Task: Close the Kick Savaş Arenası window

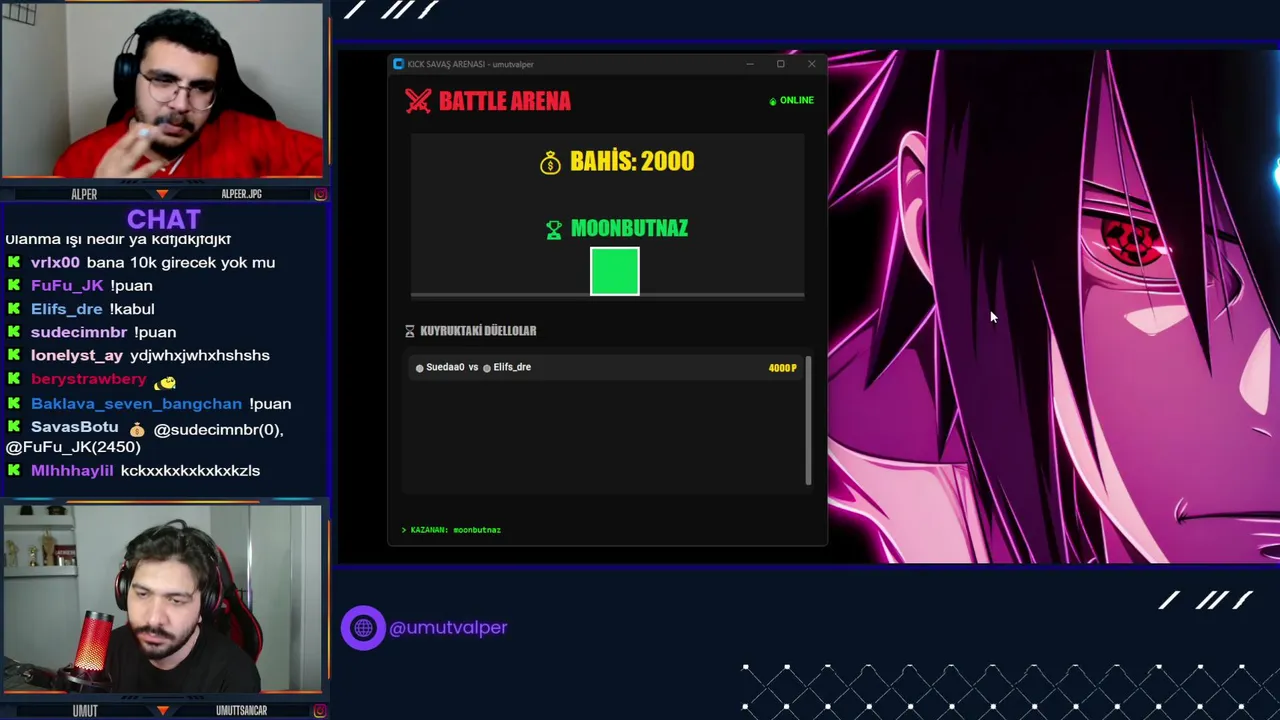Action: click(812, 64)
